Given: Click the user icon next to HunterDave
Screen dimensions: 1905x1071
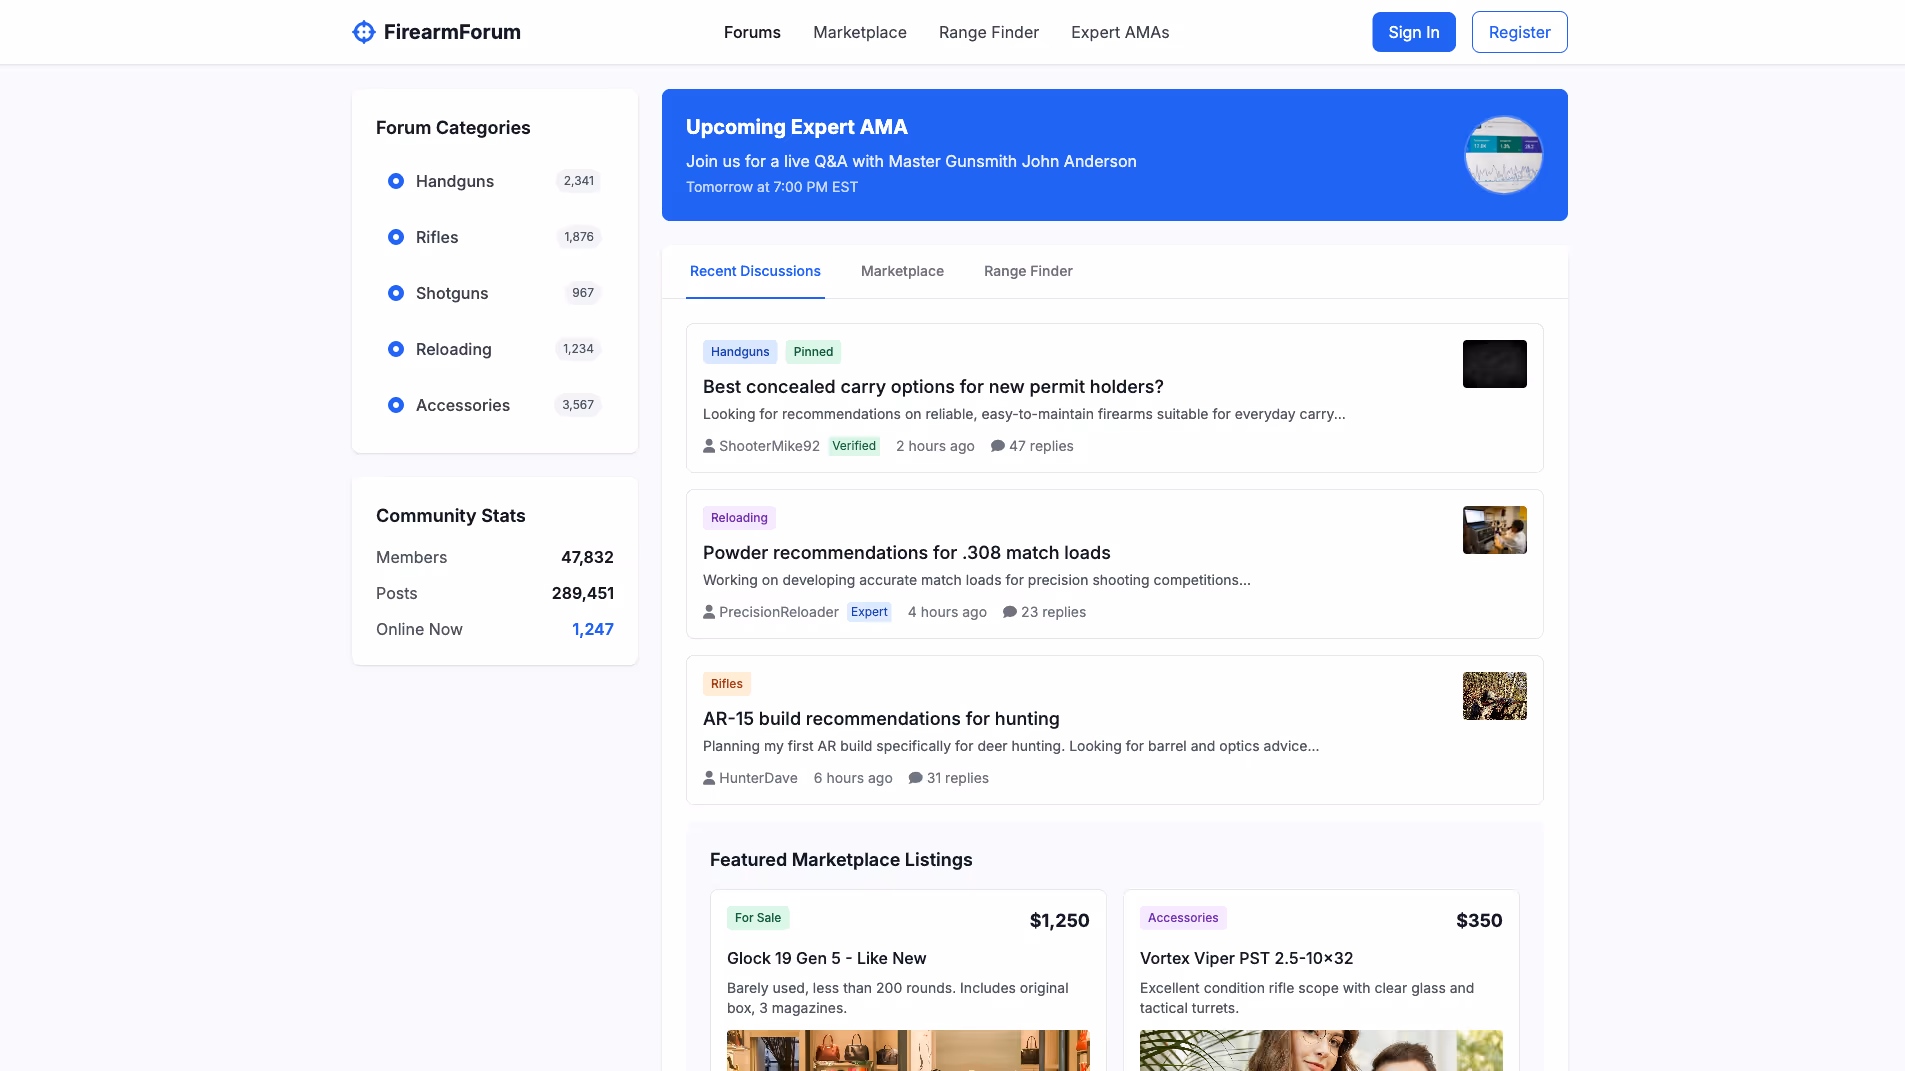Looking at the screenshot, I should click(708, 777).
